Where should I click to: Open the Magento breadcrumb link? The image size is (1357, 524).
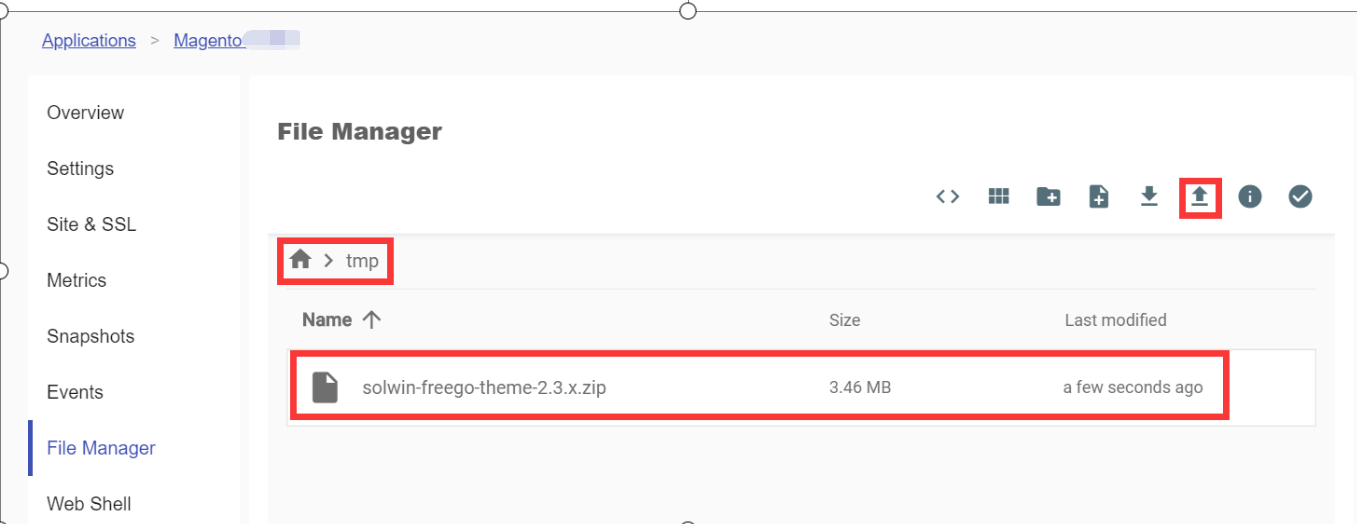tap(208, 41)
